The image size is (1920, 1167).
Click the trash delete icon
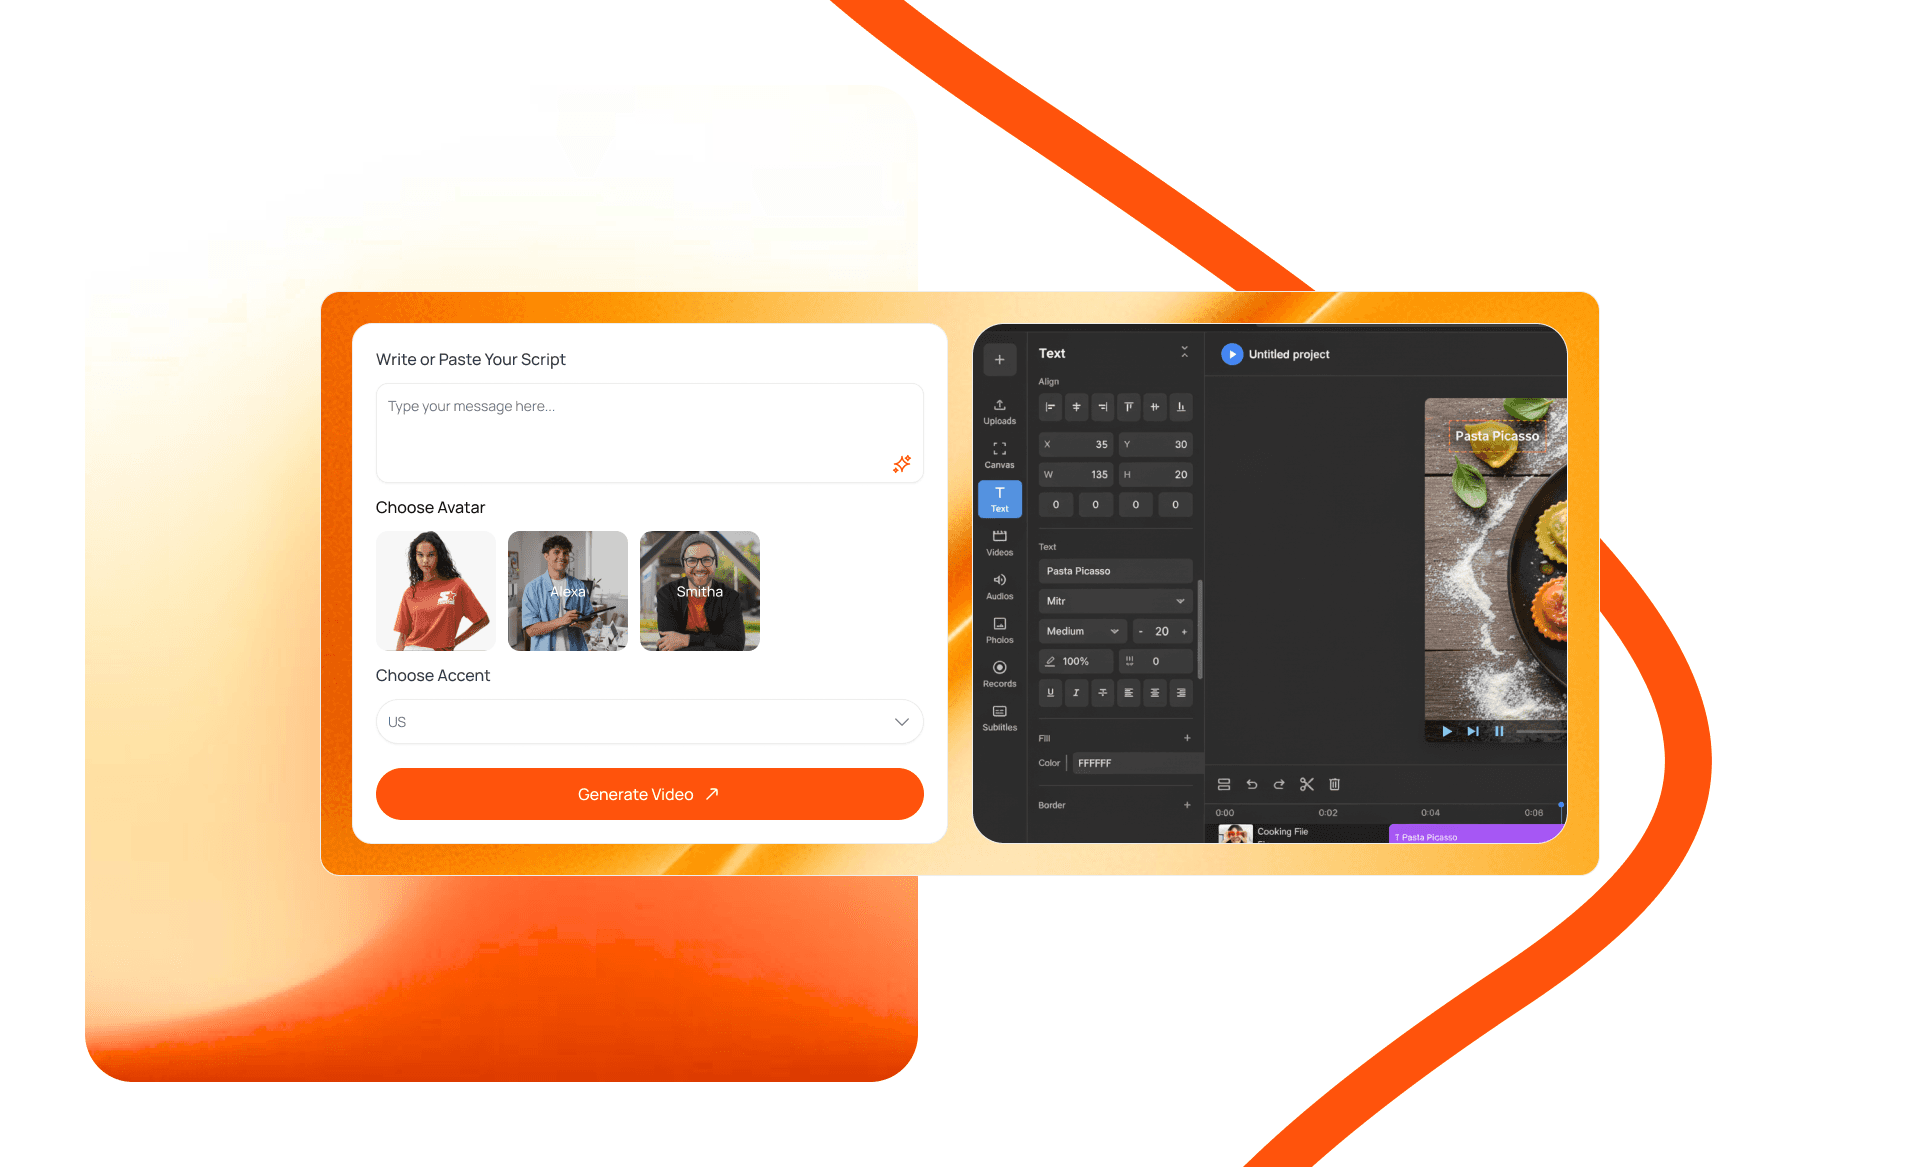point(1334,784)
